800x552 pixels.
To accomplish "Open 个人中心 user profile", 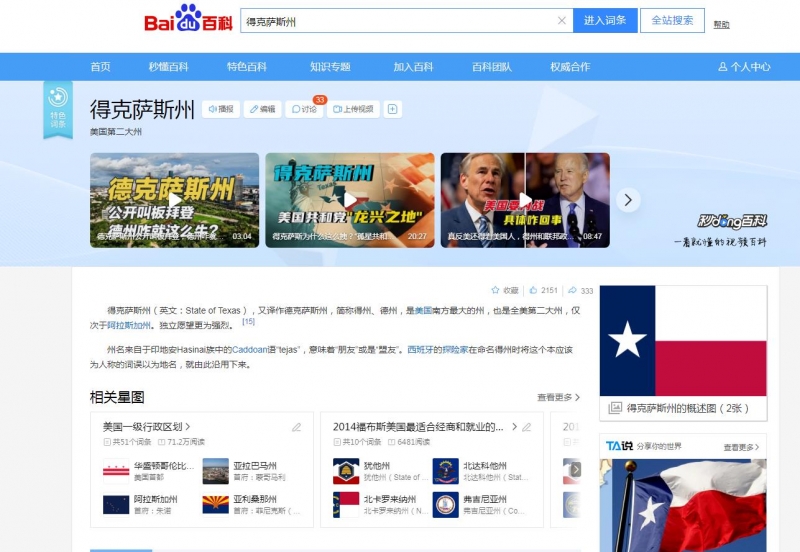I will pyautogui.click(x=744, y=67).
